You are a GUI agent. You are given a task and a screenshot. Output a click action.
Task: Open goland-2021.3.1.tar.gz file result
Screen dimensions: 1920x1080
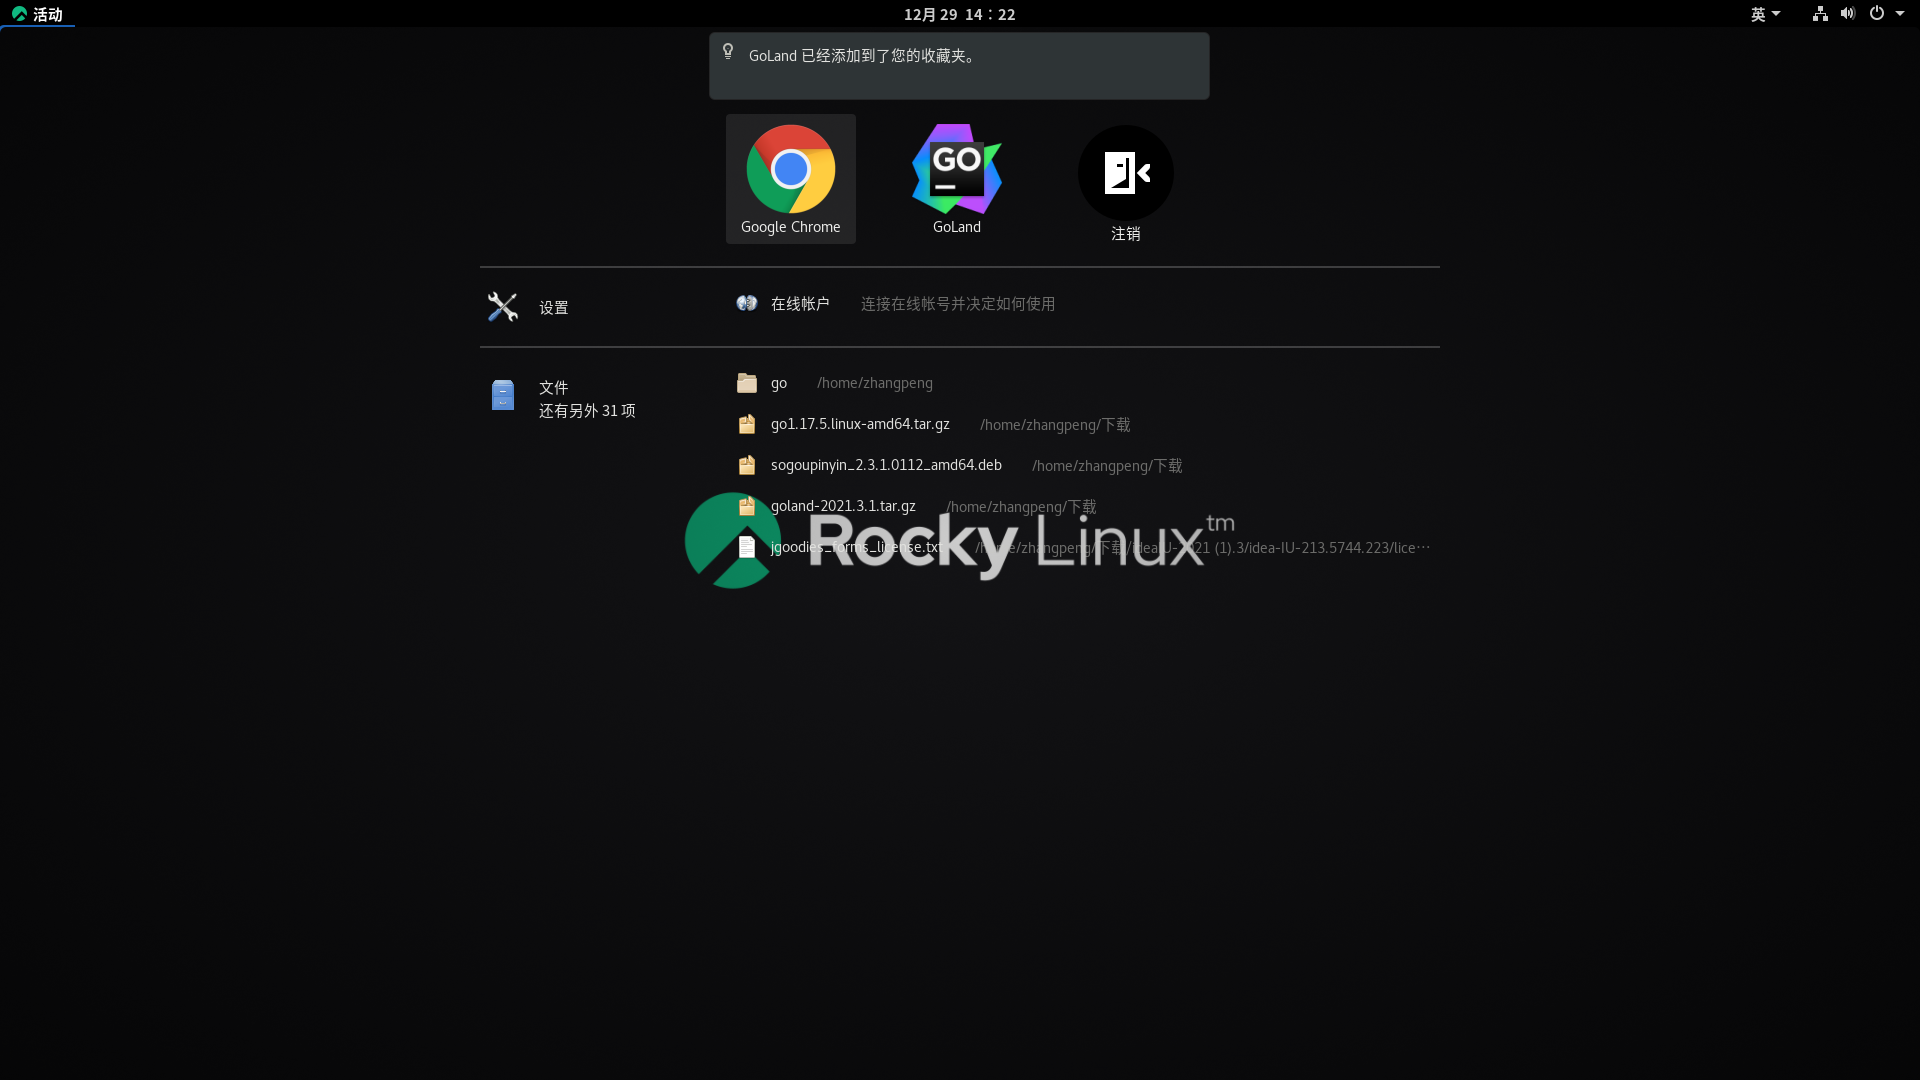point(1084,506)
